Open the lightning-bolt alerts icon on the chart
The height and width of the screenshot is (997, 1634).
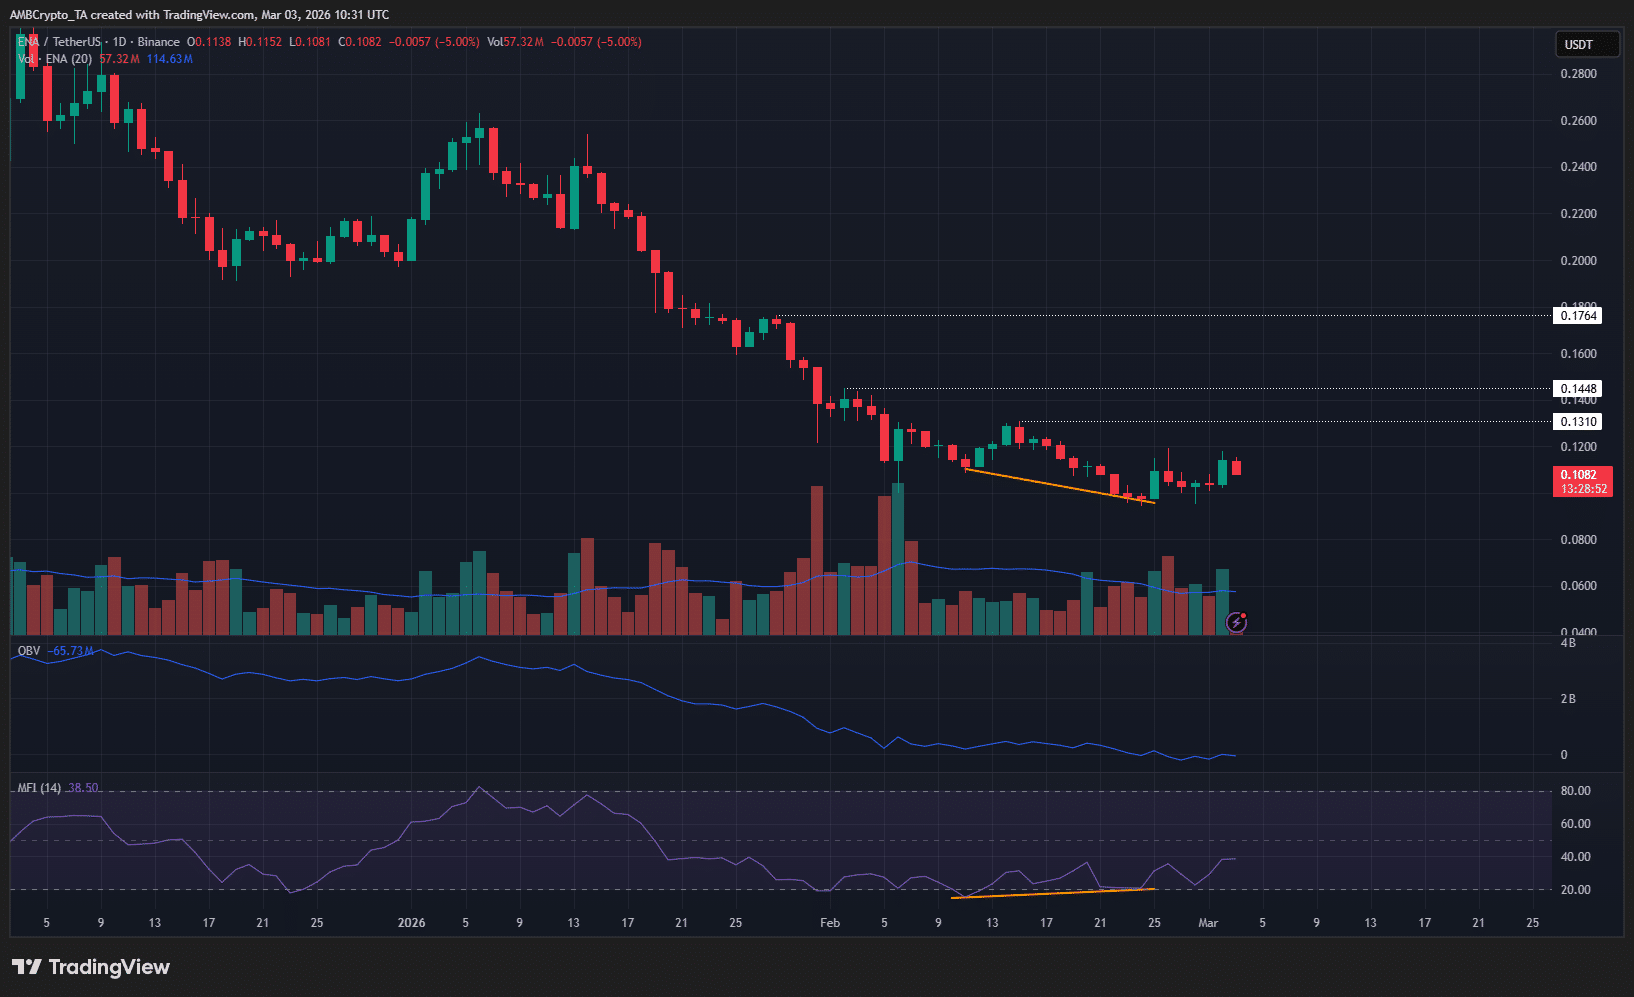(1238, 622)
